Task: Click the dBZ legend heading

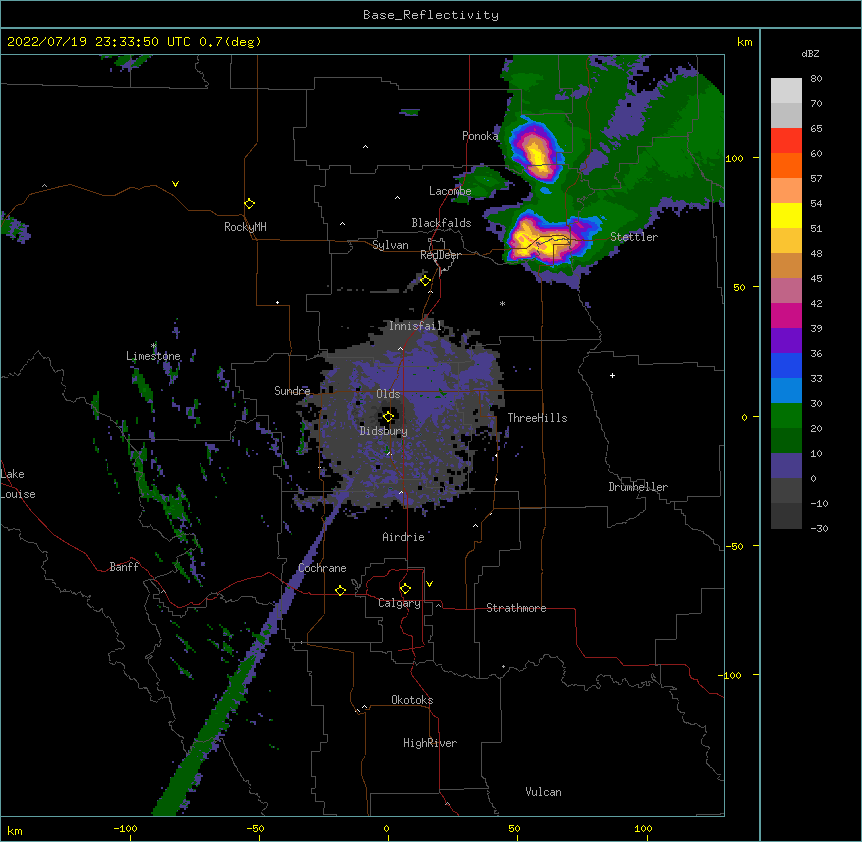Action: pyautogui.click(x=810, y=53)
